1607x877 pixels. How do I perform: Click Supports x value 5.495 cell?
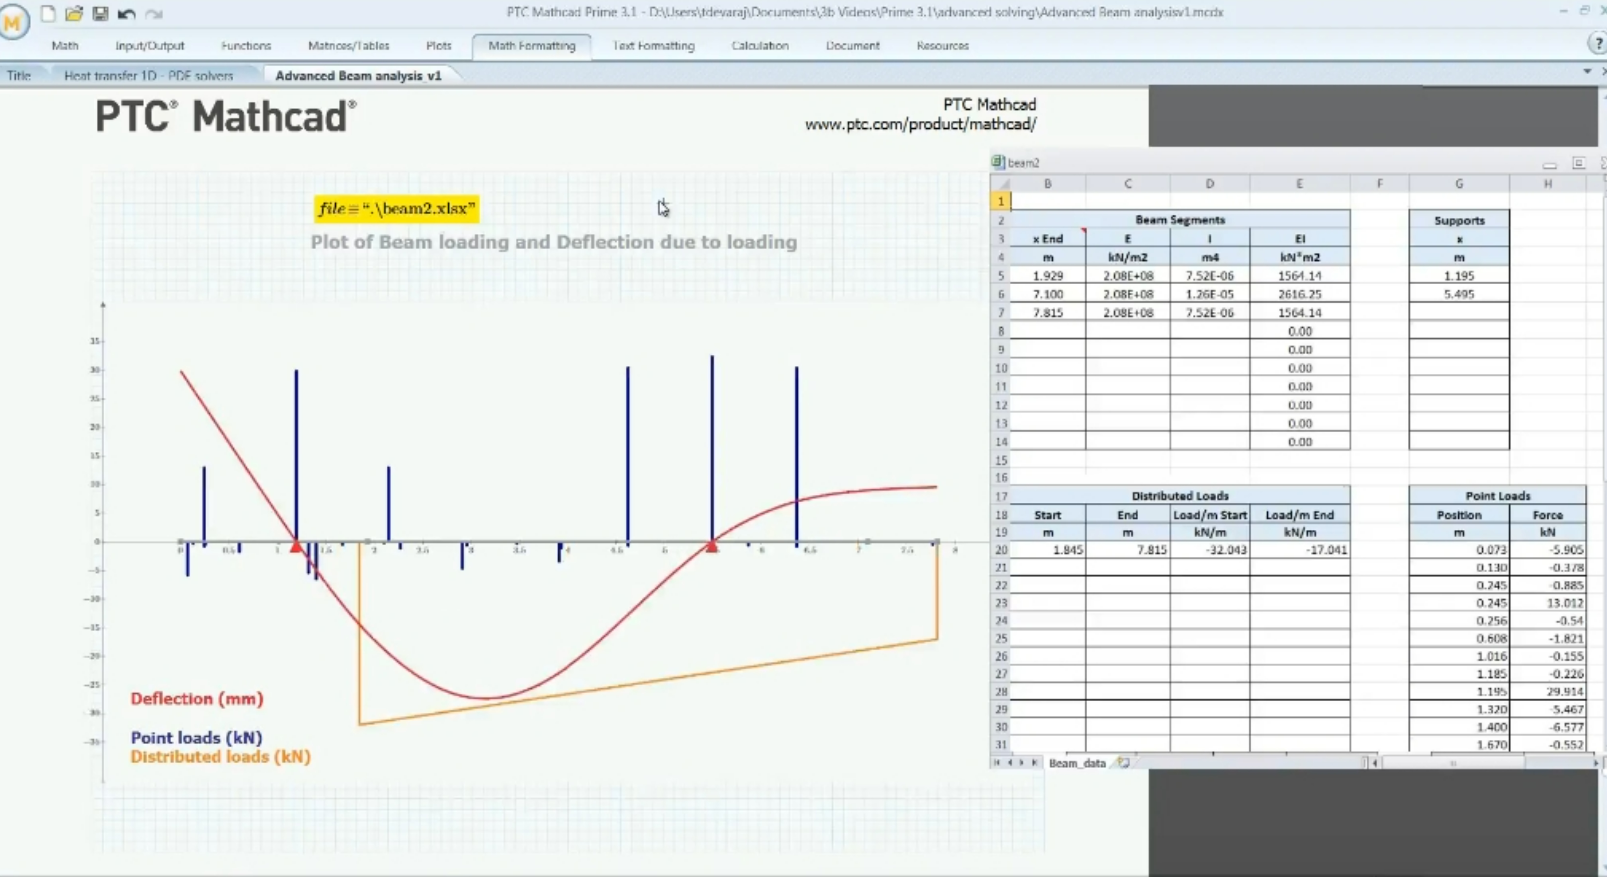[x=1459, y=295]
